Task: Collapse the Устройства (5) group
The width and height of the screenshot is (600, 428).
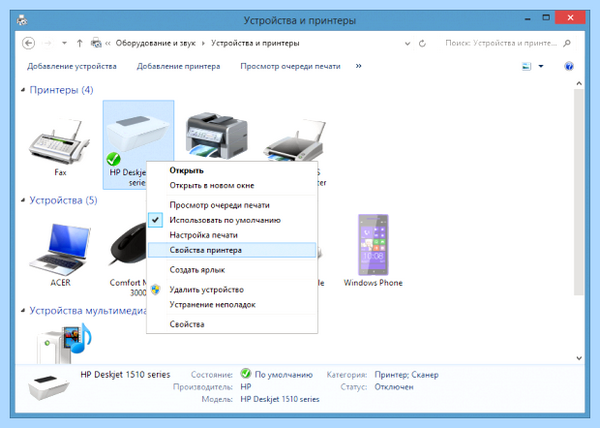Action: [23, 200]
